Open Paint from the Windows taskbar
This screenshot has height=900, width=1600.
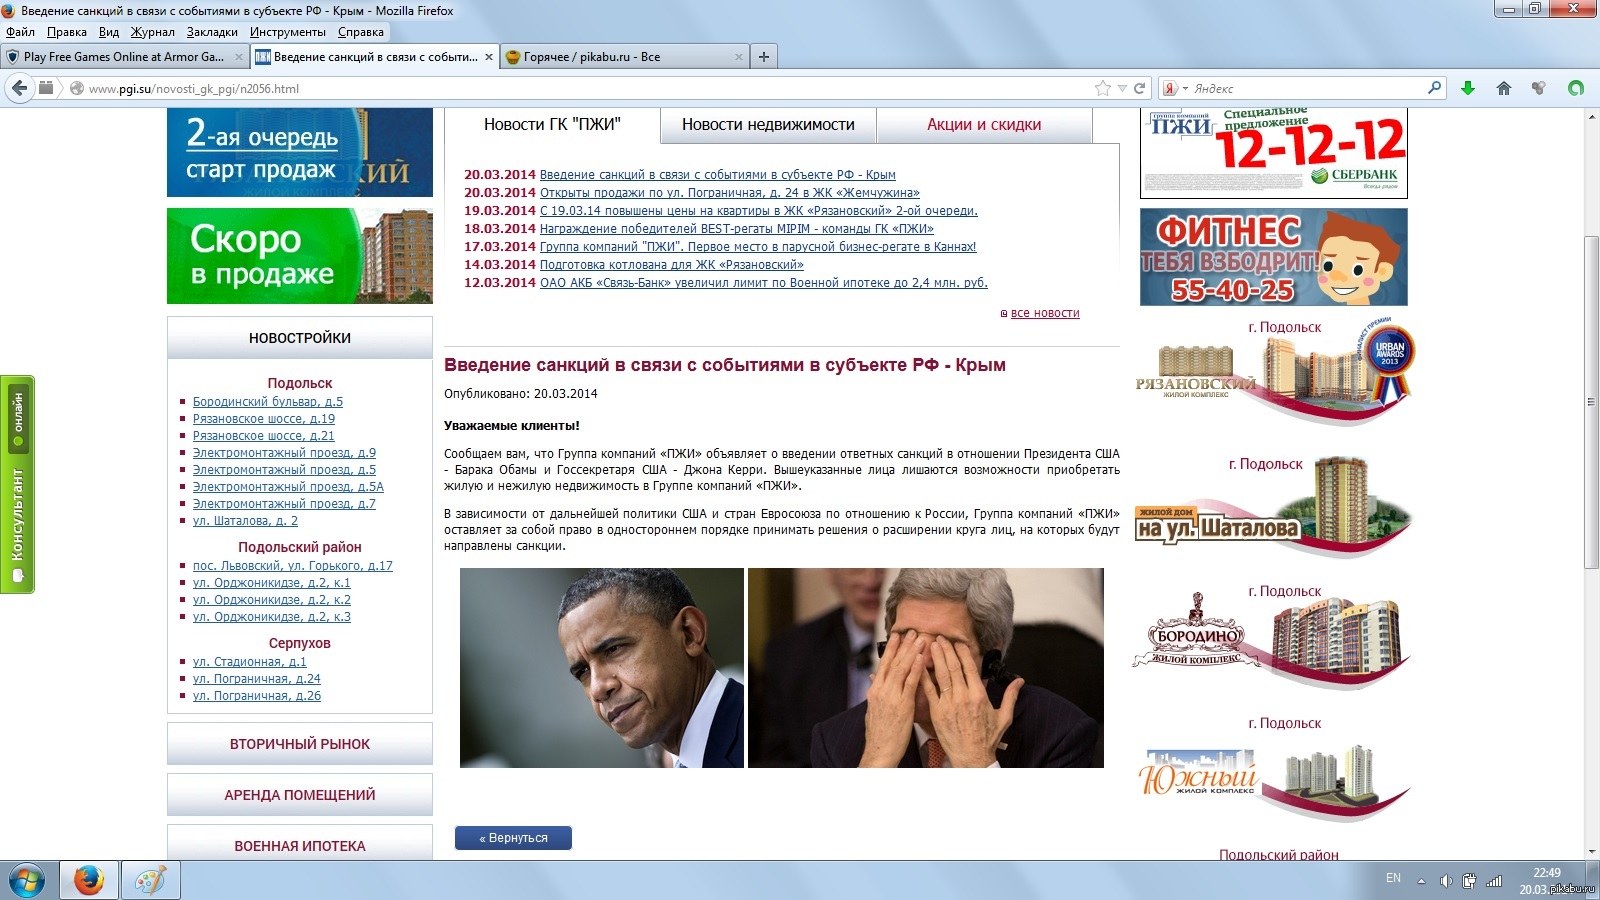(x=150, y=881)
